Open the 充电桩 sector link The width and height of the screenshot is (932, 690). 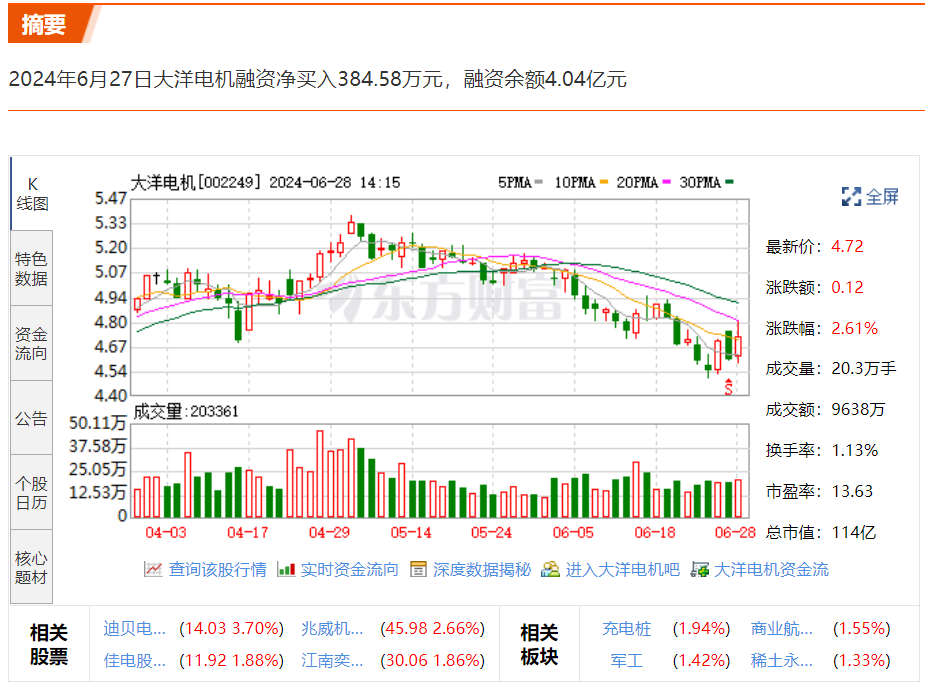[x=626, y=628]
